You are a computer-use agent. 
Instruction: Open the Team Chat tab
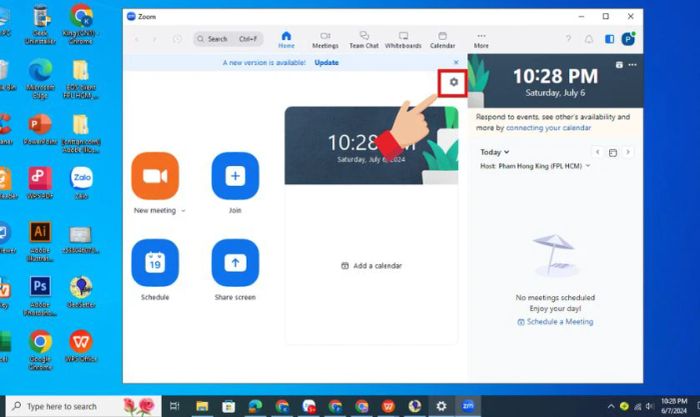(x=364, y=40)
